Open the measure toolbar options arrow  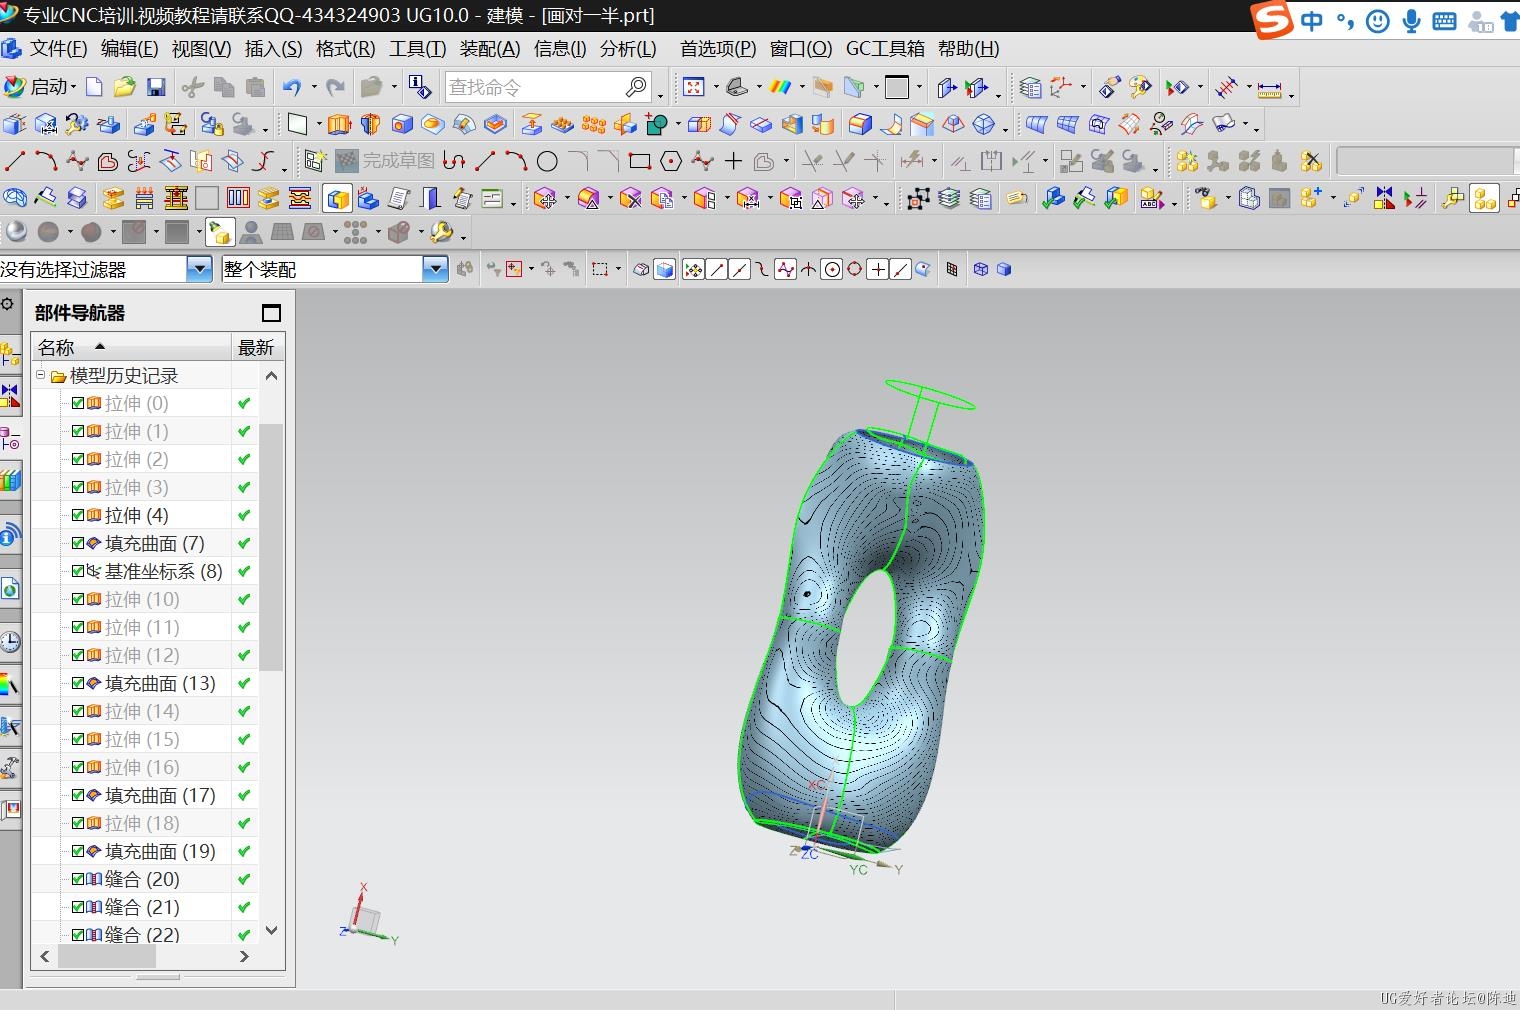pos(1291,96)
